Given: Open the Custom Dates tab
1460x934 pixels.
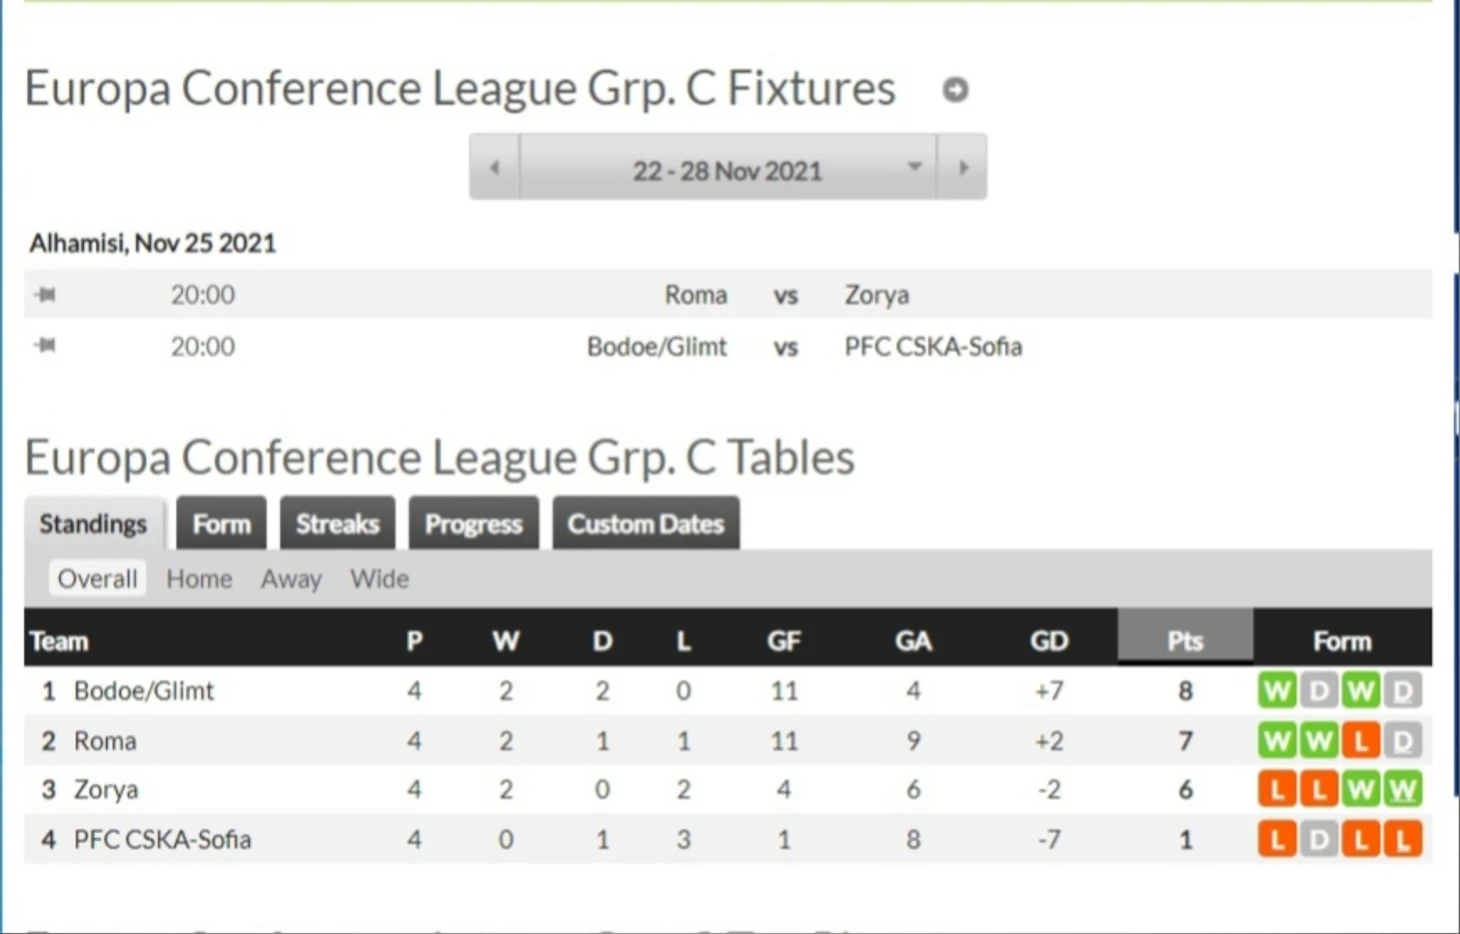Looking at the screenshot, I should (646, 523).
